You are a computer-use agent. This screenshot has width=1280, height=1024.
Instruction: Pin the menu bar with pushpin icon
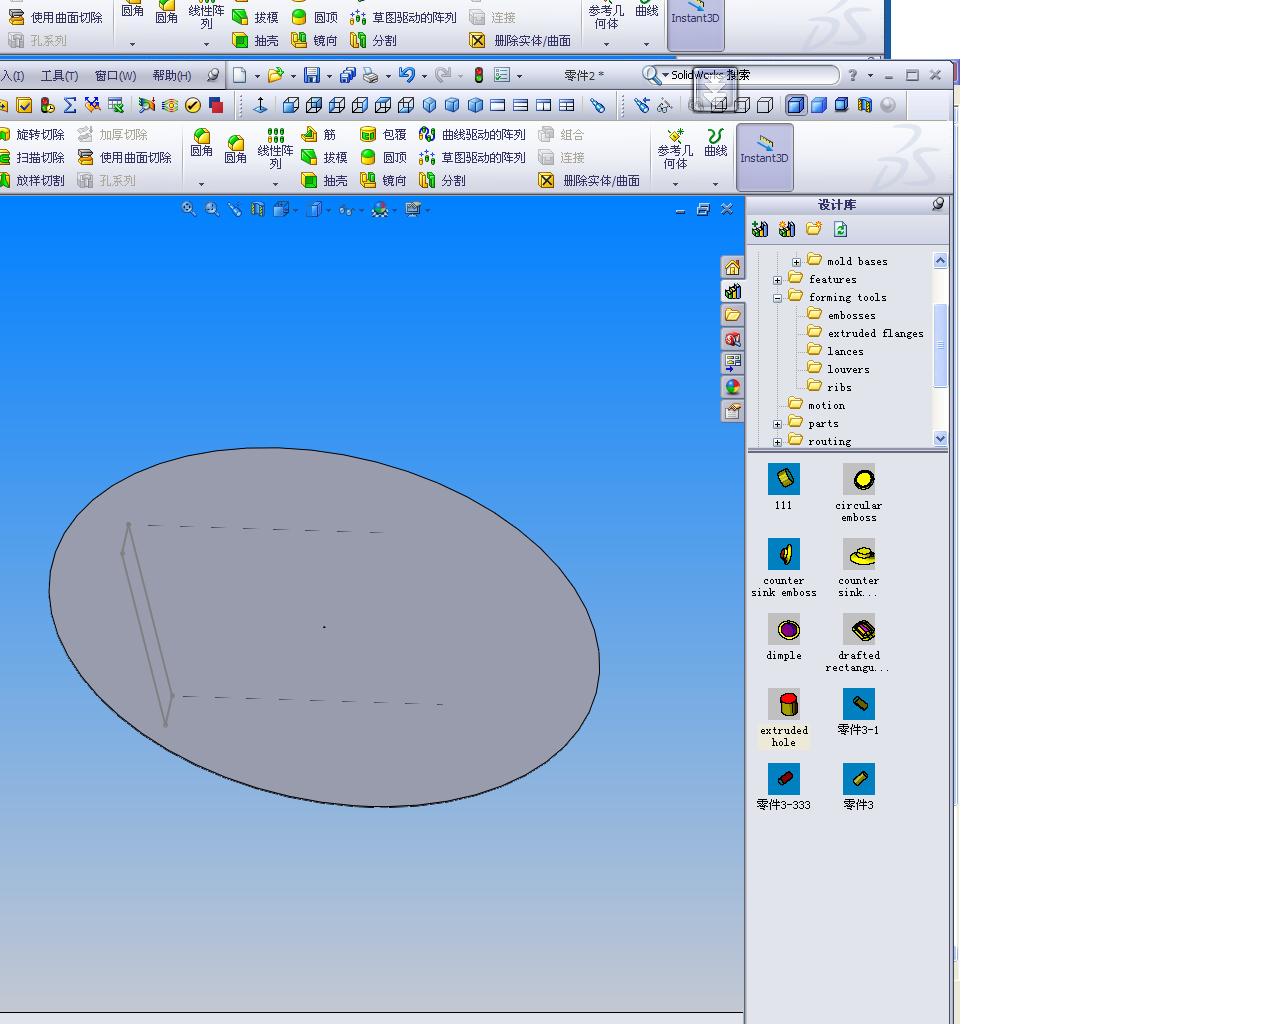pos(212,75)
